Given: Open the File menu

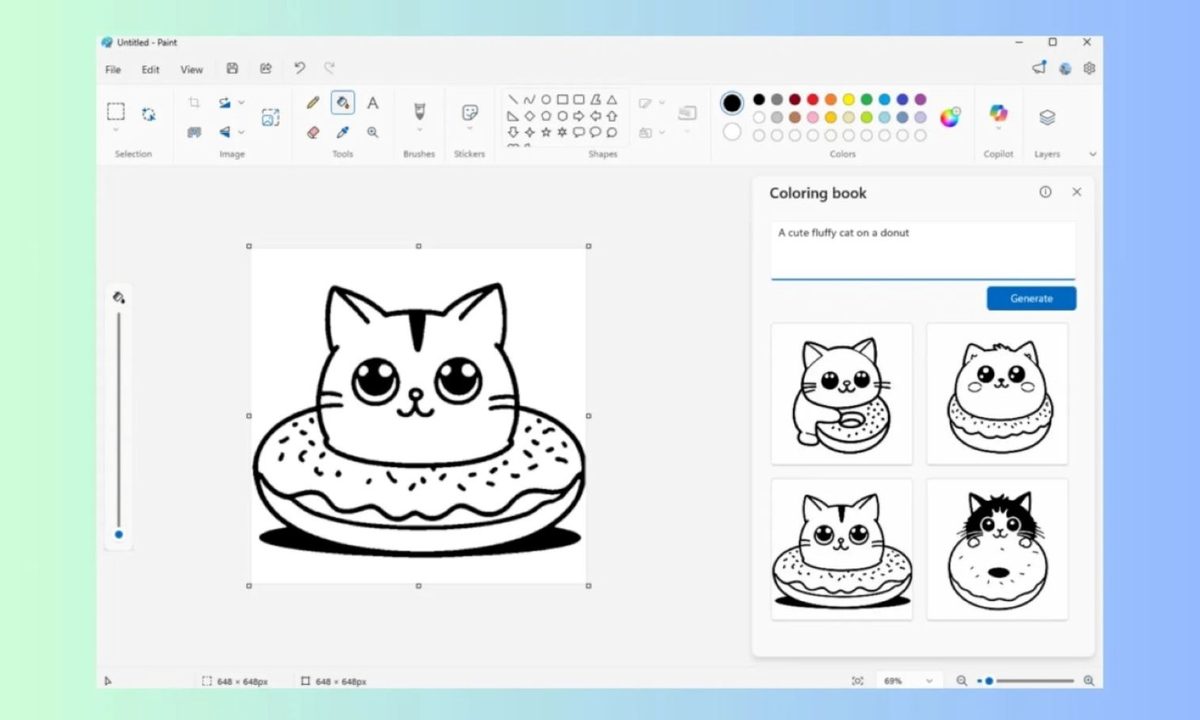Looking at the screenshot, I should click(x=113, y=70).
